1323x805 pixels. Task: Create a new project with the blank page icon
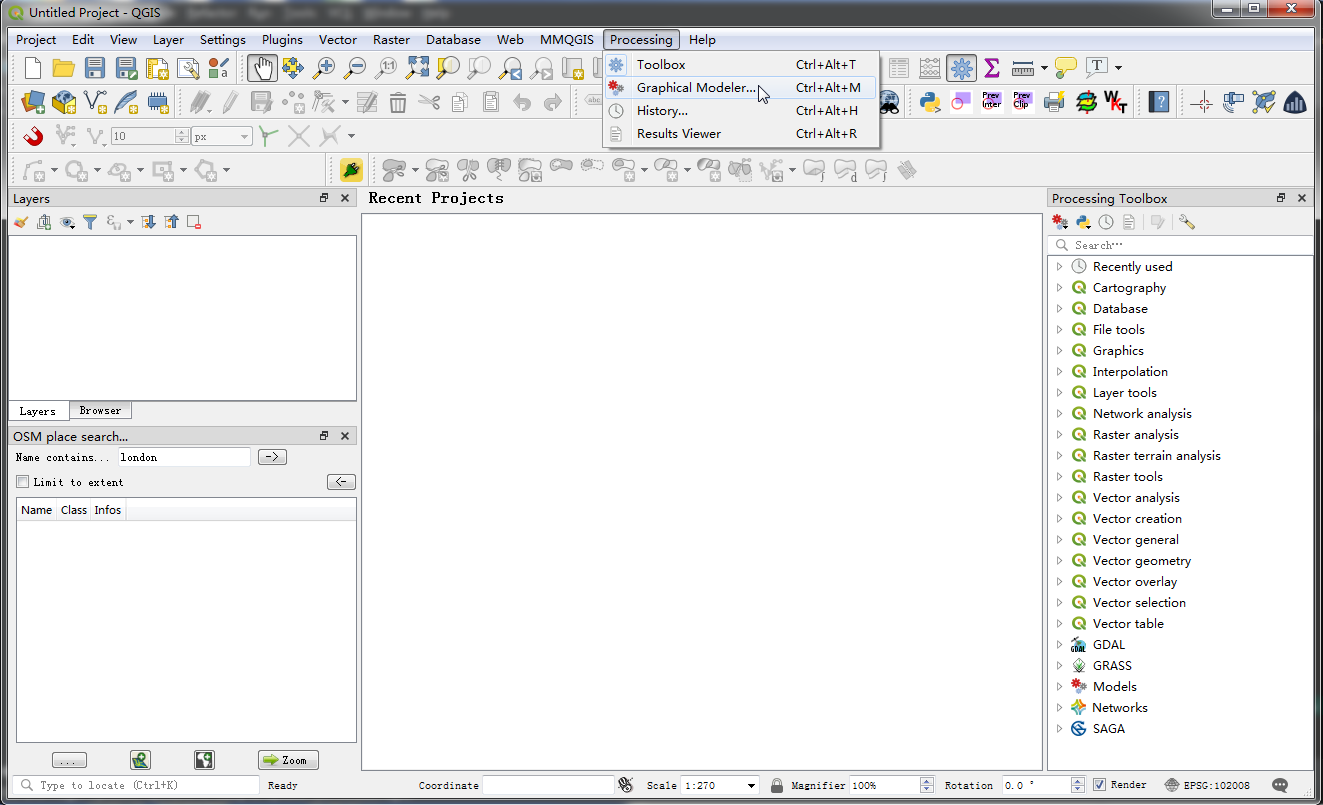click(33, 68)
